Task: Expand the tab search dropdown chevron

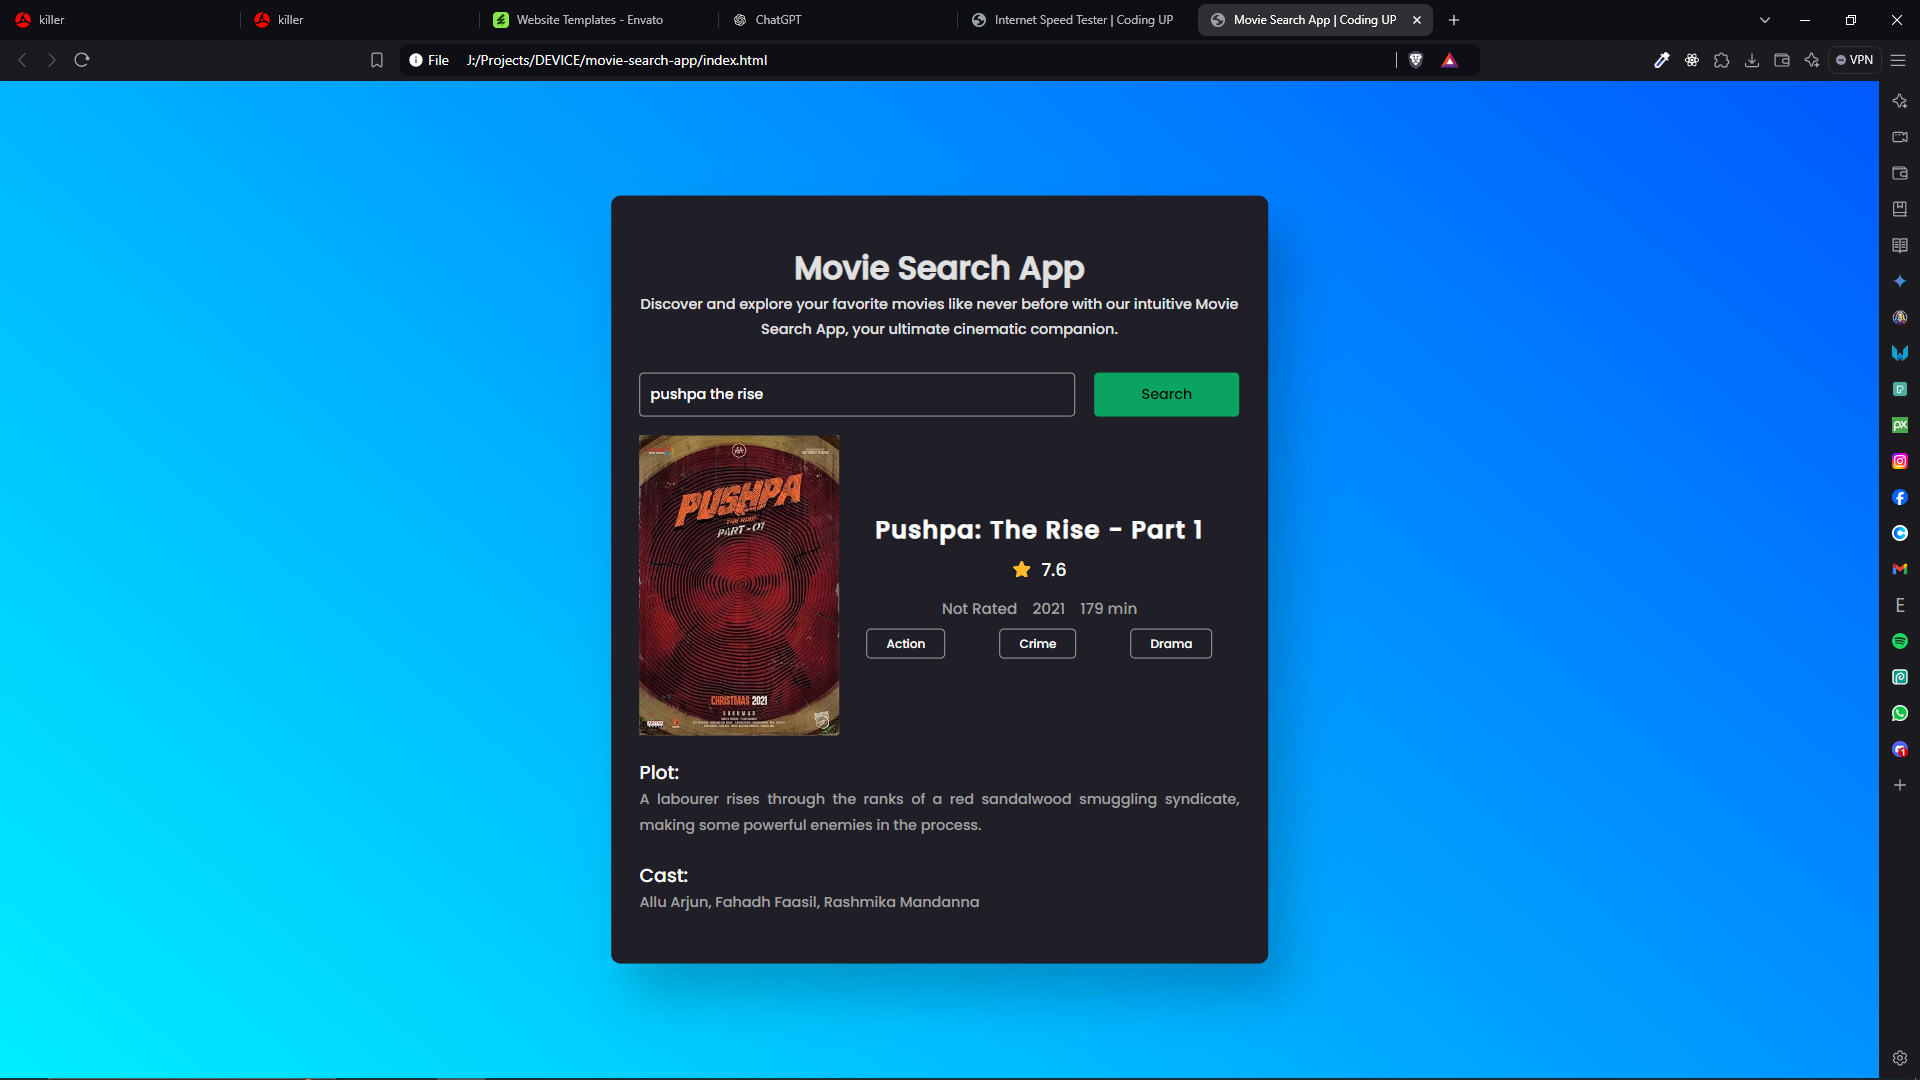Action: pos(1765,20)
